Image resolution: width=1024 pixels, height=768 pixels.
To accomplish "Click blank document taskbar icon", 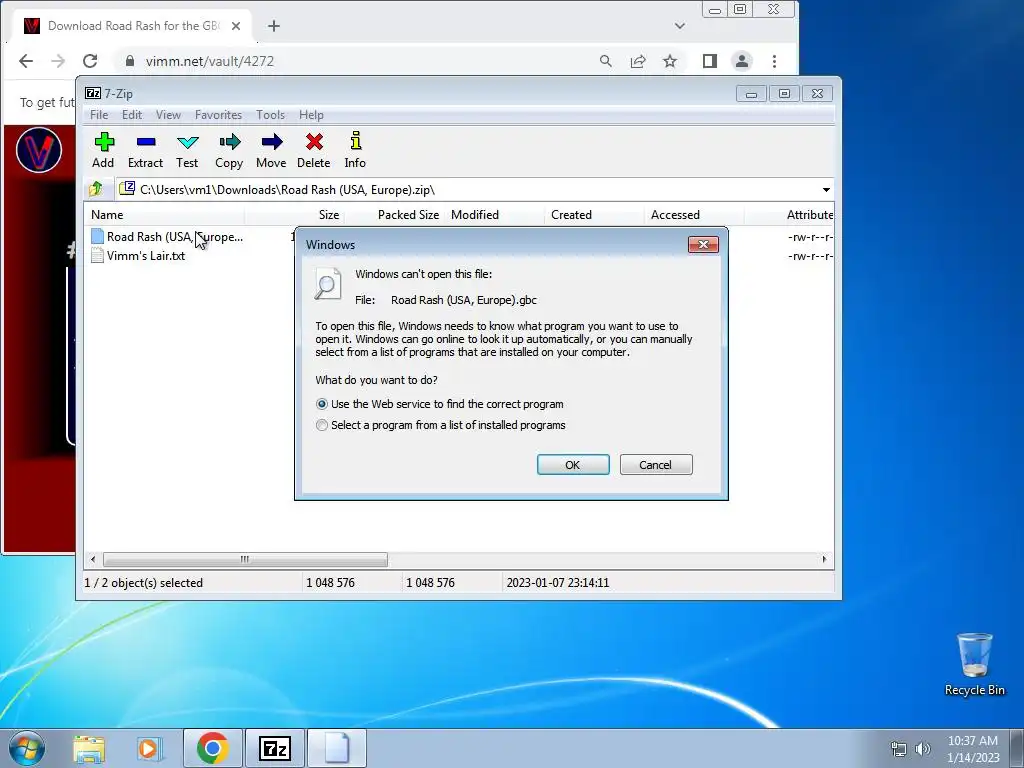I will pos(337,748).
